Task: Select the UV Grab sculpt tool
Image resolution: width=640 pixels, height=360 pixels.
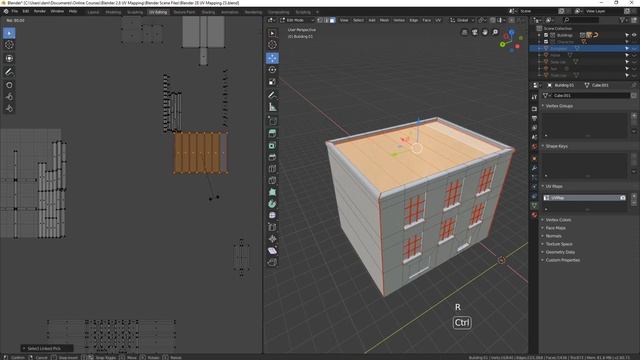Action: click(x=9, y=85)
